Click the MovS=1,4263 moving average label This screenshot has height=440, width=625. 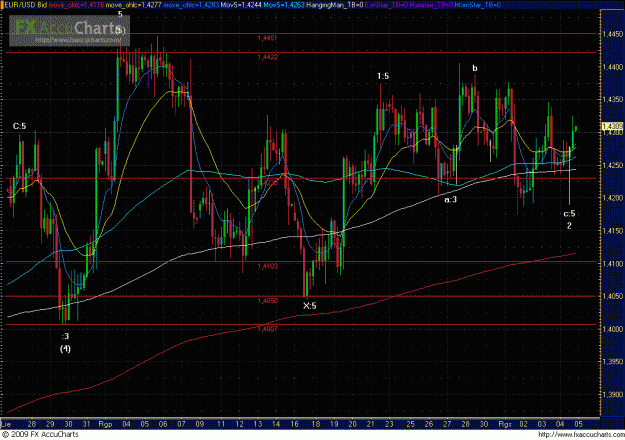click(282, 5)
